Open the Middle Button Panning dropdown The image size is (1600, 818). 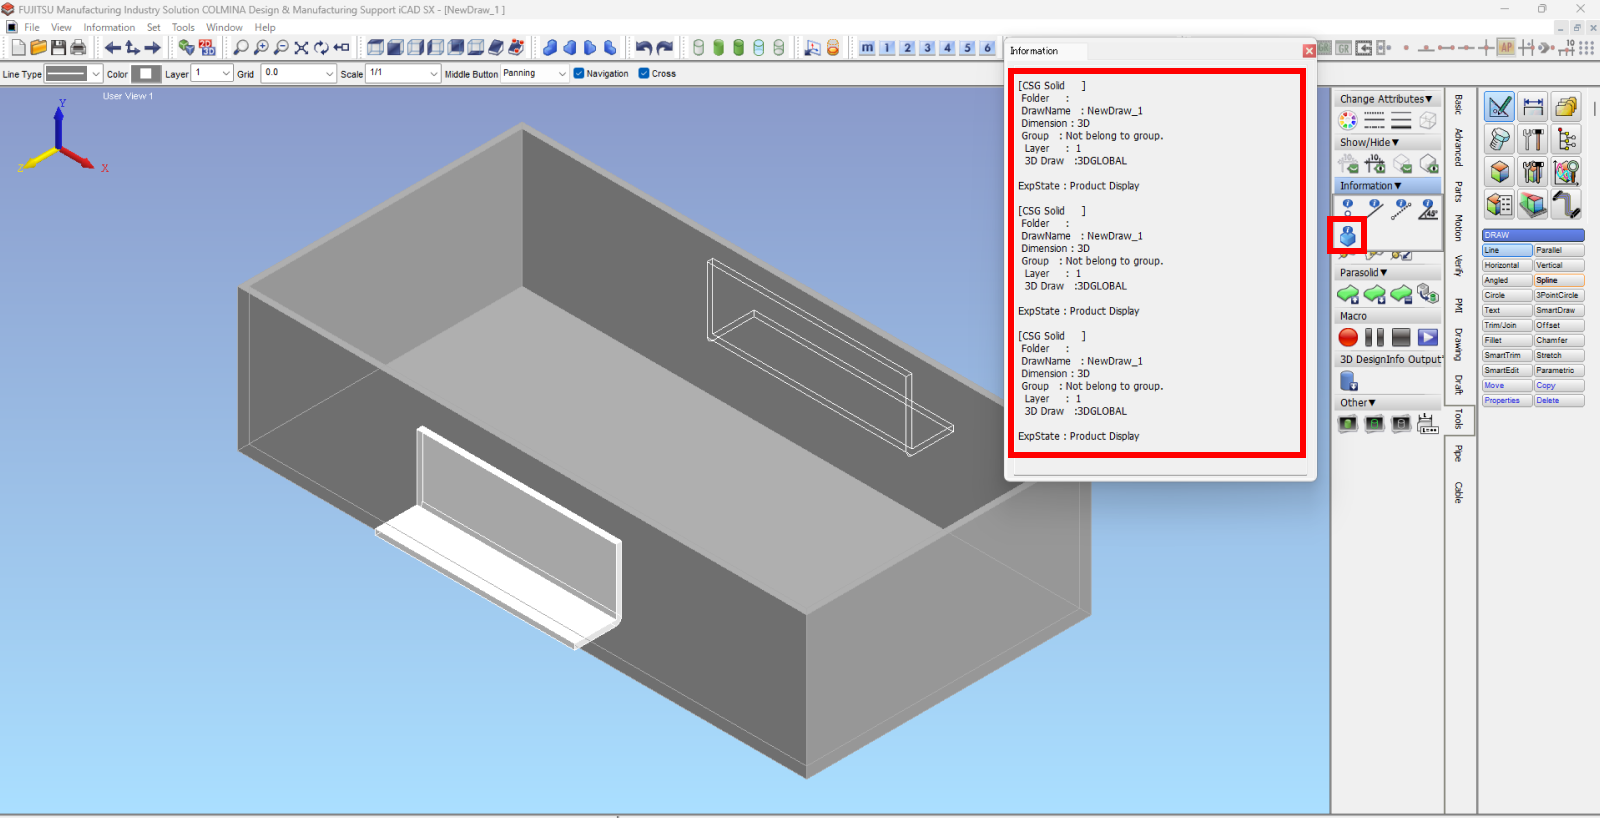pos(562,74)
